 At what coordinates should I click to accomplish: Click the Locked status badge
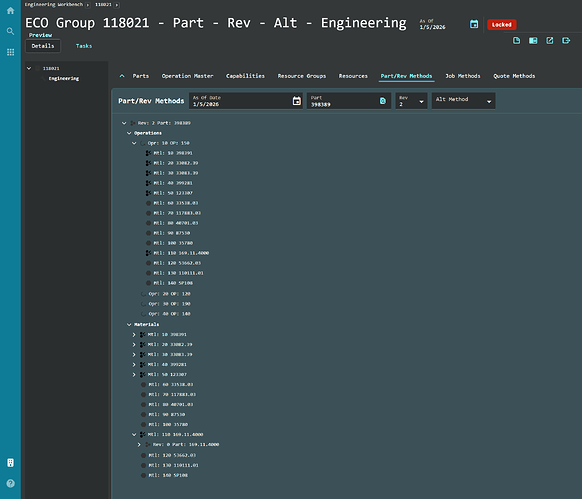point(501,25)
